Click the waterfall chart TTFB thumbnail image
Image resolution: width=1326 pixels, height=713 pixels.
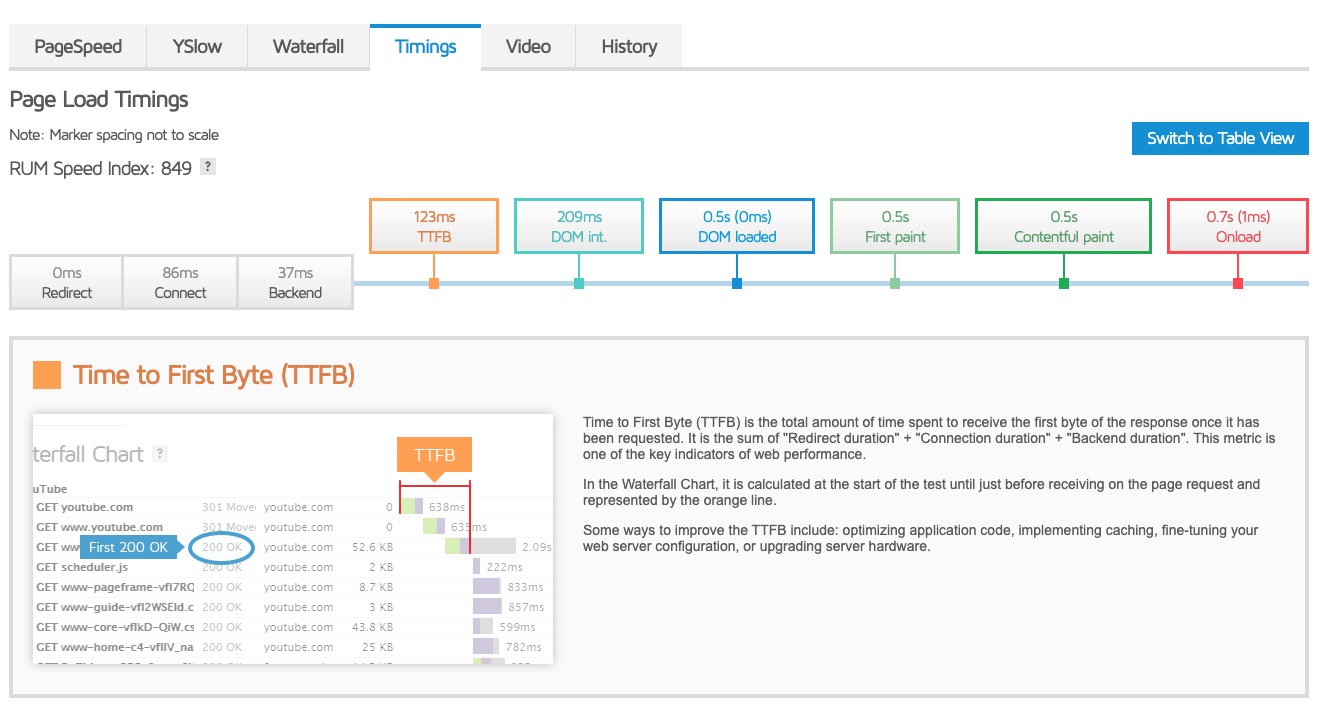tap(293, 538)
